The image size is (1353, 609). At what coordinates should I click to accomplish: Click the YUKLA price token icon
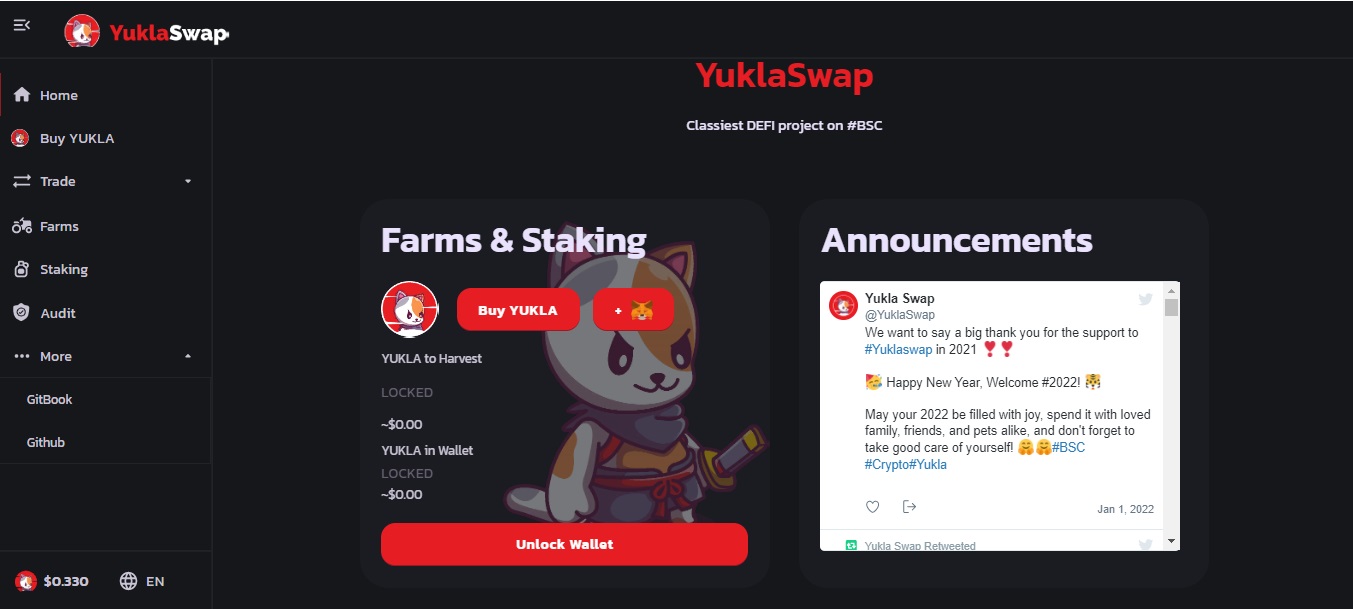click(x=26, y=581)
